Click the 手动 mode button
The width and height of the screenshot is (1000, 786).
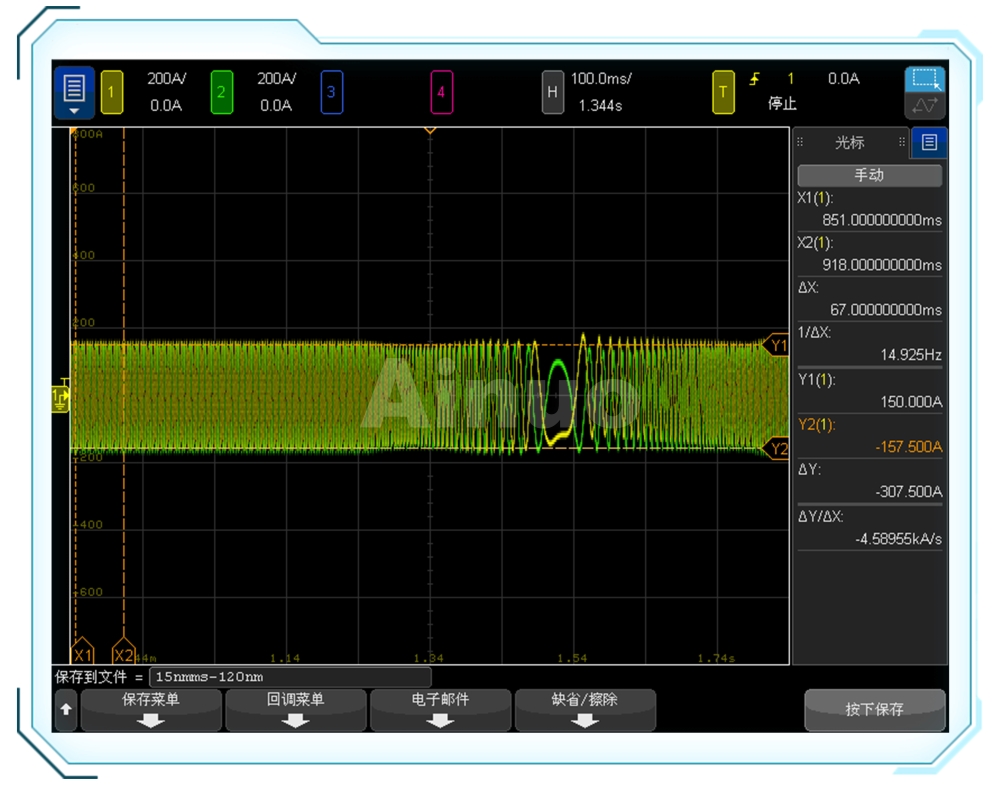point(869,175)
